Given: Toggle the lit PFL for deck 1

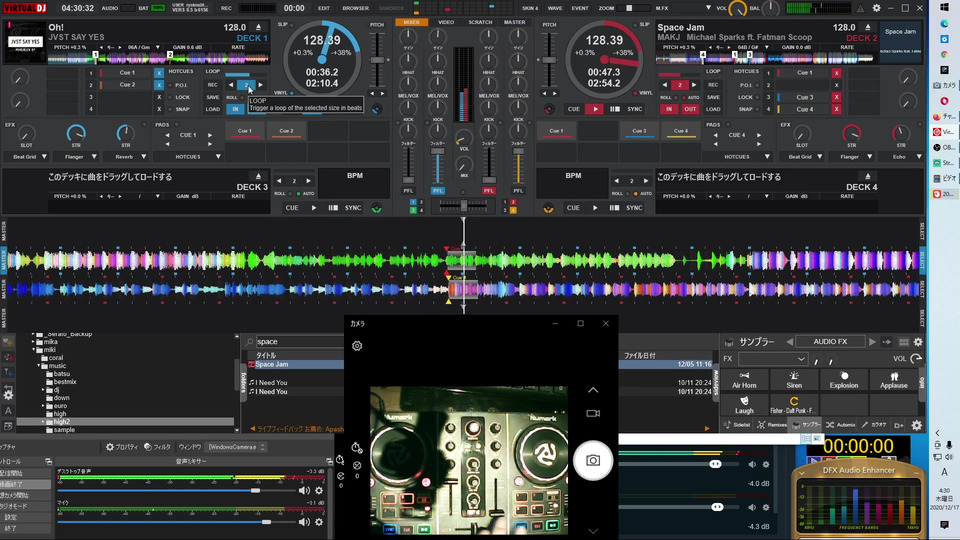Looking at the screenshot, I should click(437, 190).
